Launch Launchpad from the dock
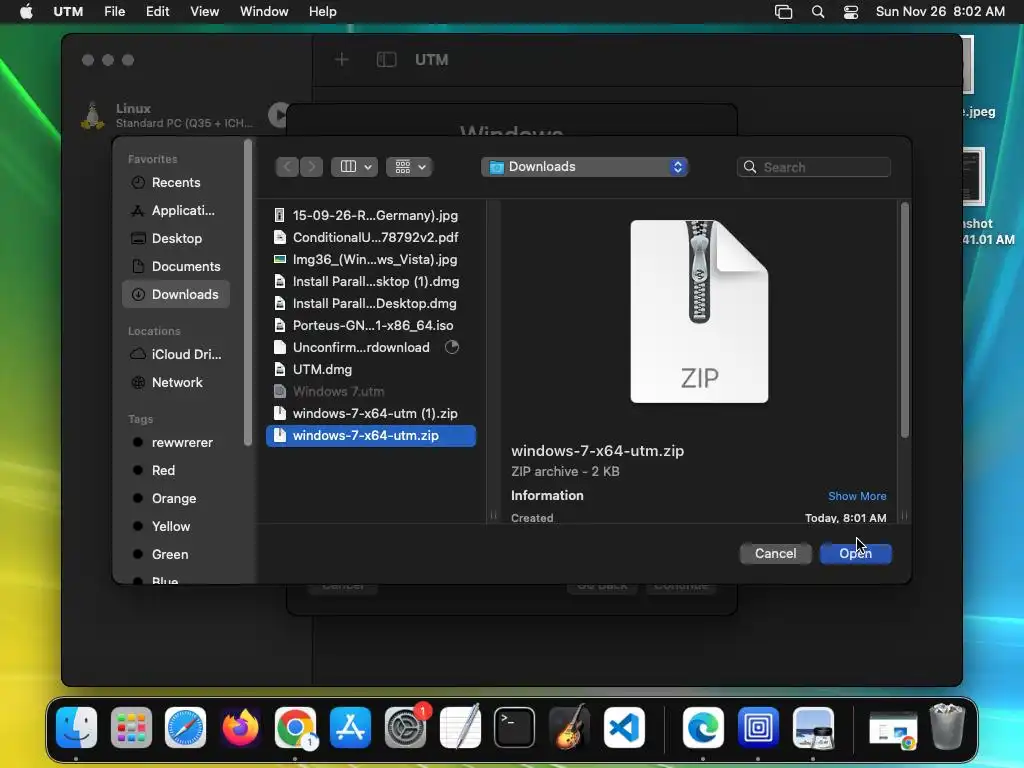This screenshot has width=1024, height=768. pos(131,727)
